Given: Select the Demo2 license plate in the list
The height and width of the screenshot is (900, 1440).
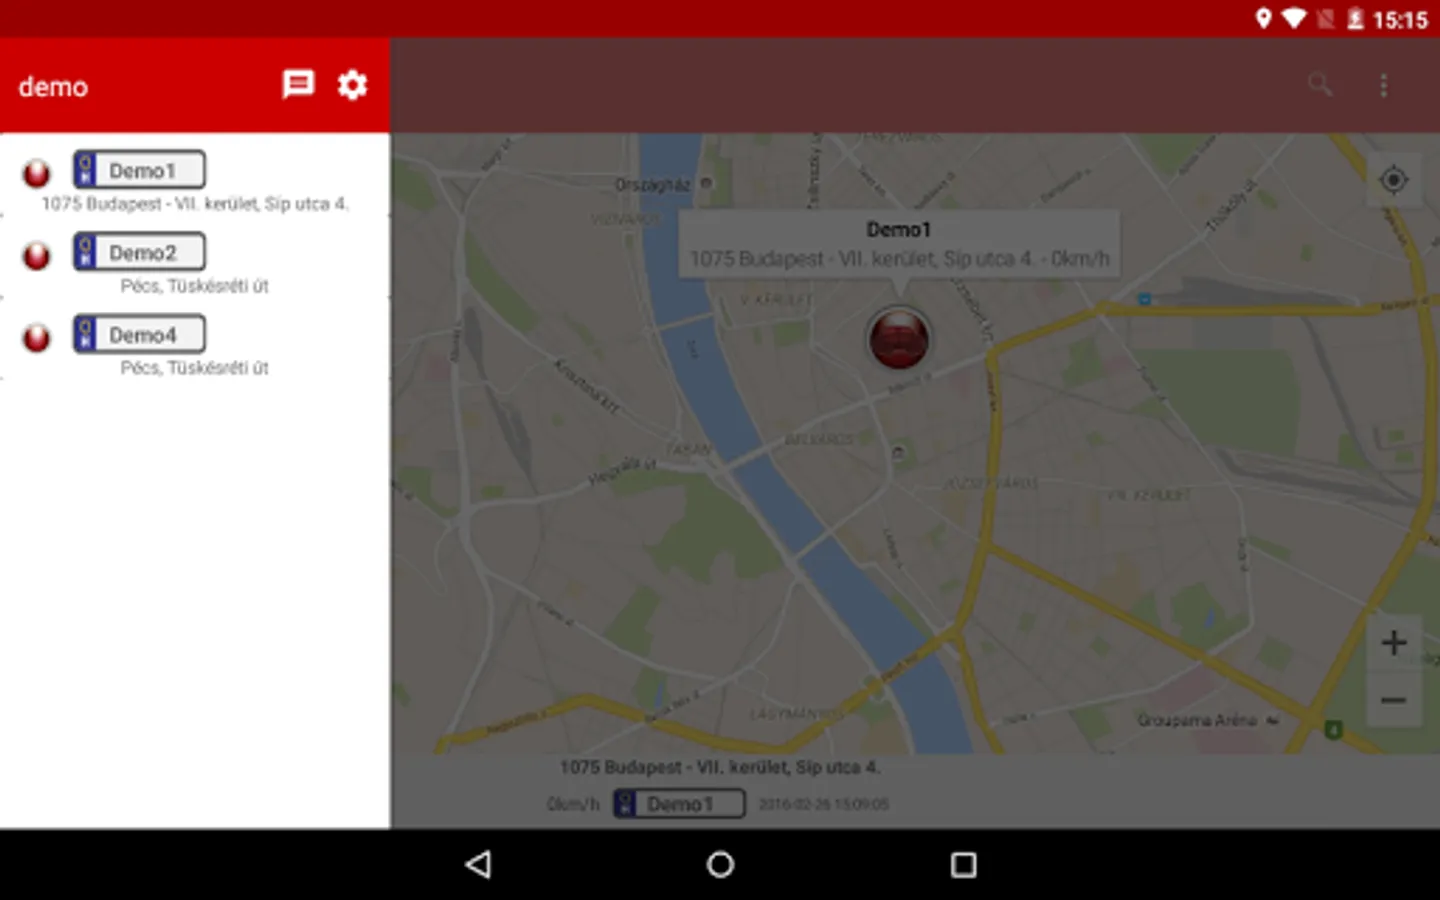Looking at the screenshot, I should (x=139, y=252).
